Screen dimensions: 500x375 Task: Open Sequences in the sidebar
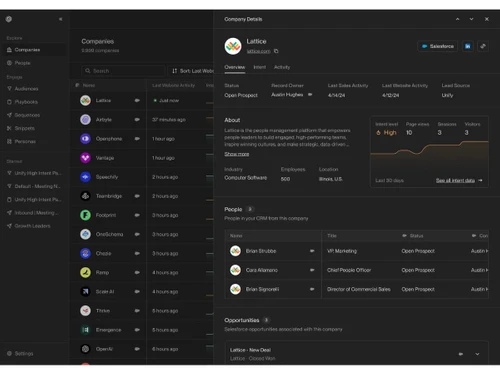click(x=33, y=115)
